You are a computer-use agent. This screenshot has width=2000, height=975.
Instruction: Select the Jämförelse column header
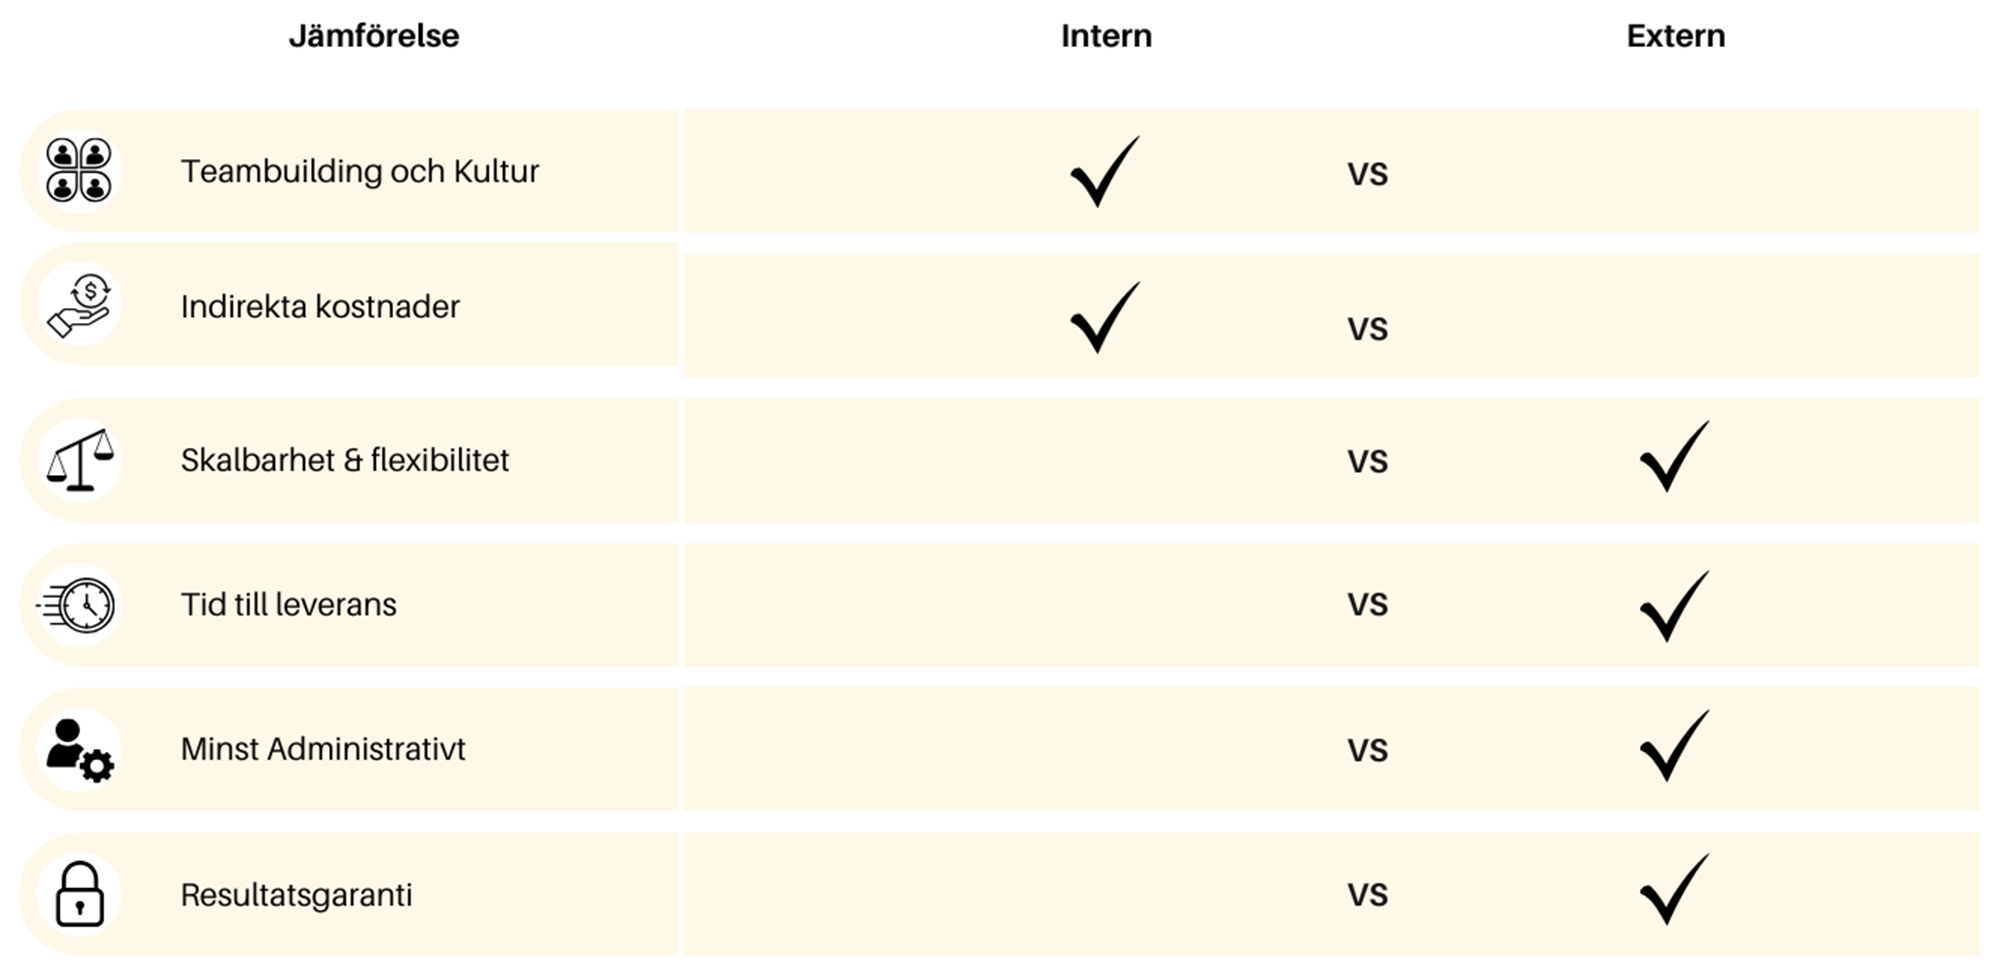coord(374,36)
